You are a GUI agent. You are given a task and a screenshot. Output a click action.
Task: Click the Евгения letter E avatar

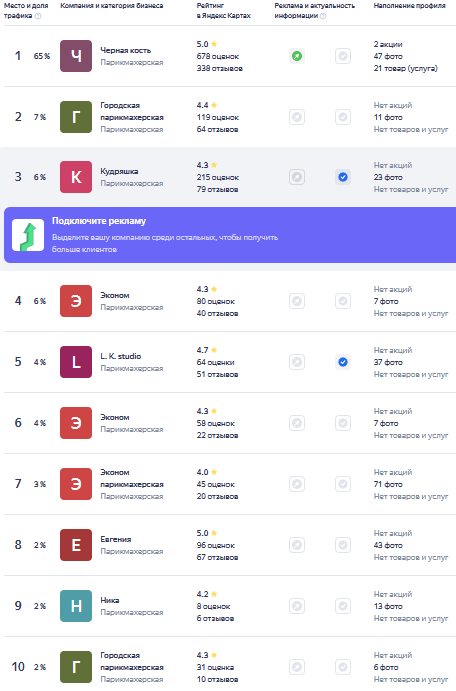76,545
